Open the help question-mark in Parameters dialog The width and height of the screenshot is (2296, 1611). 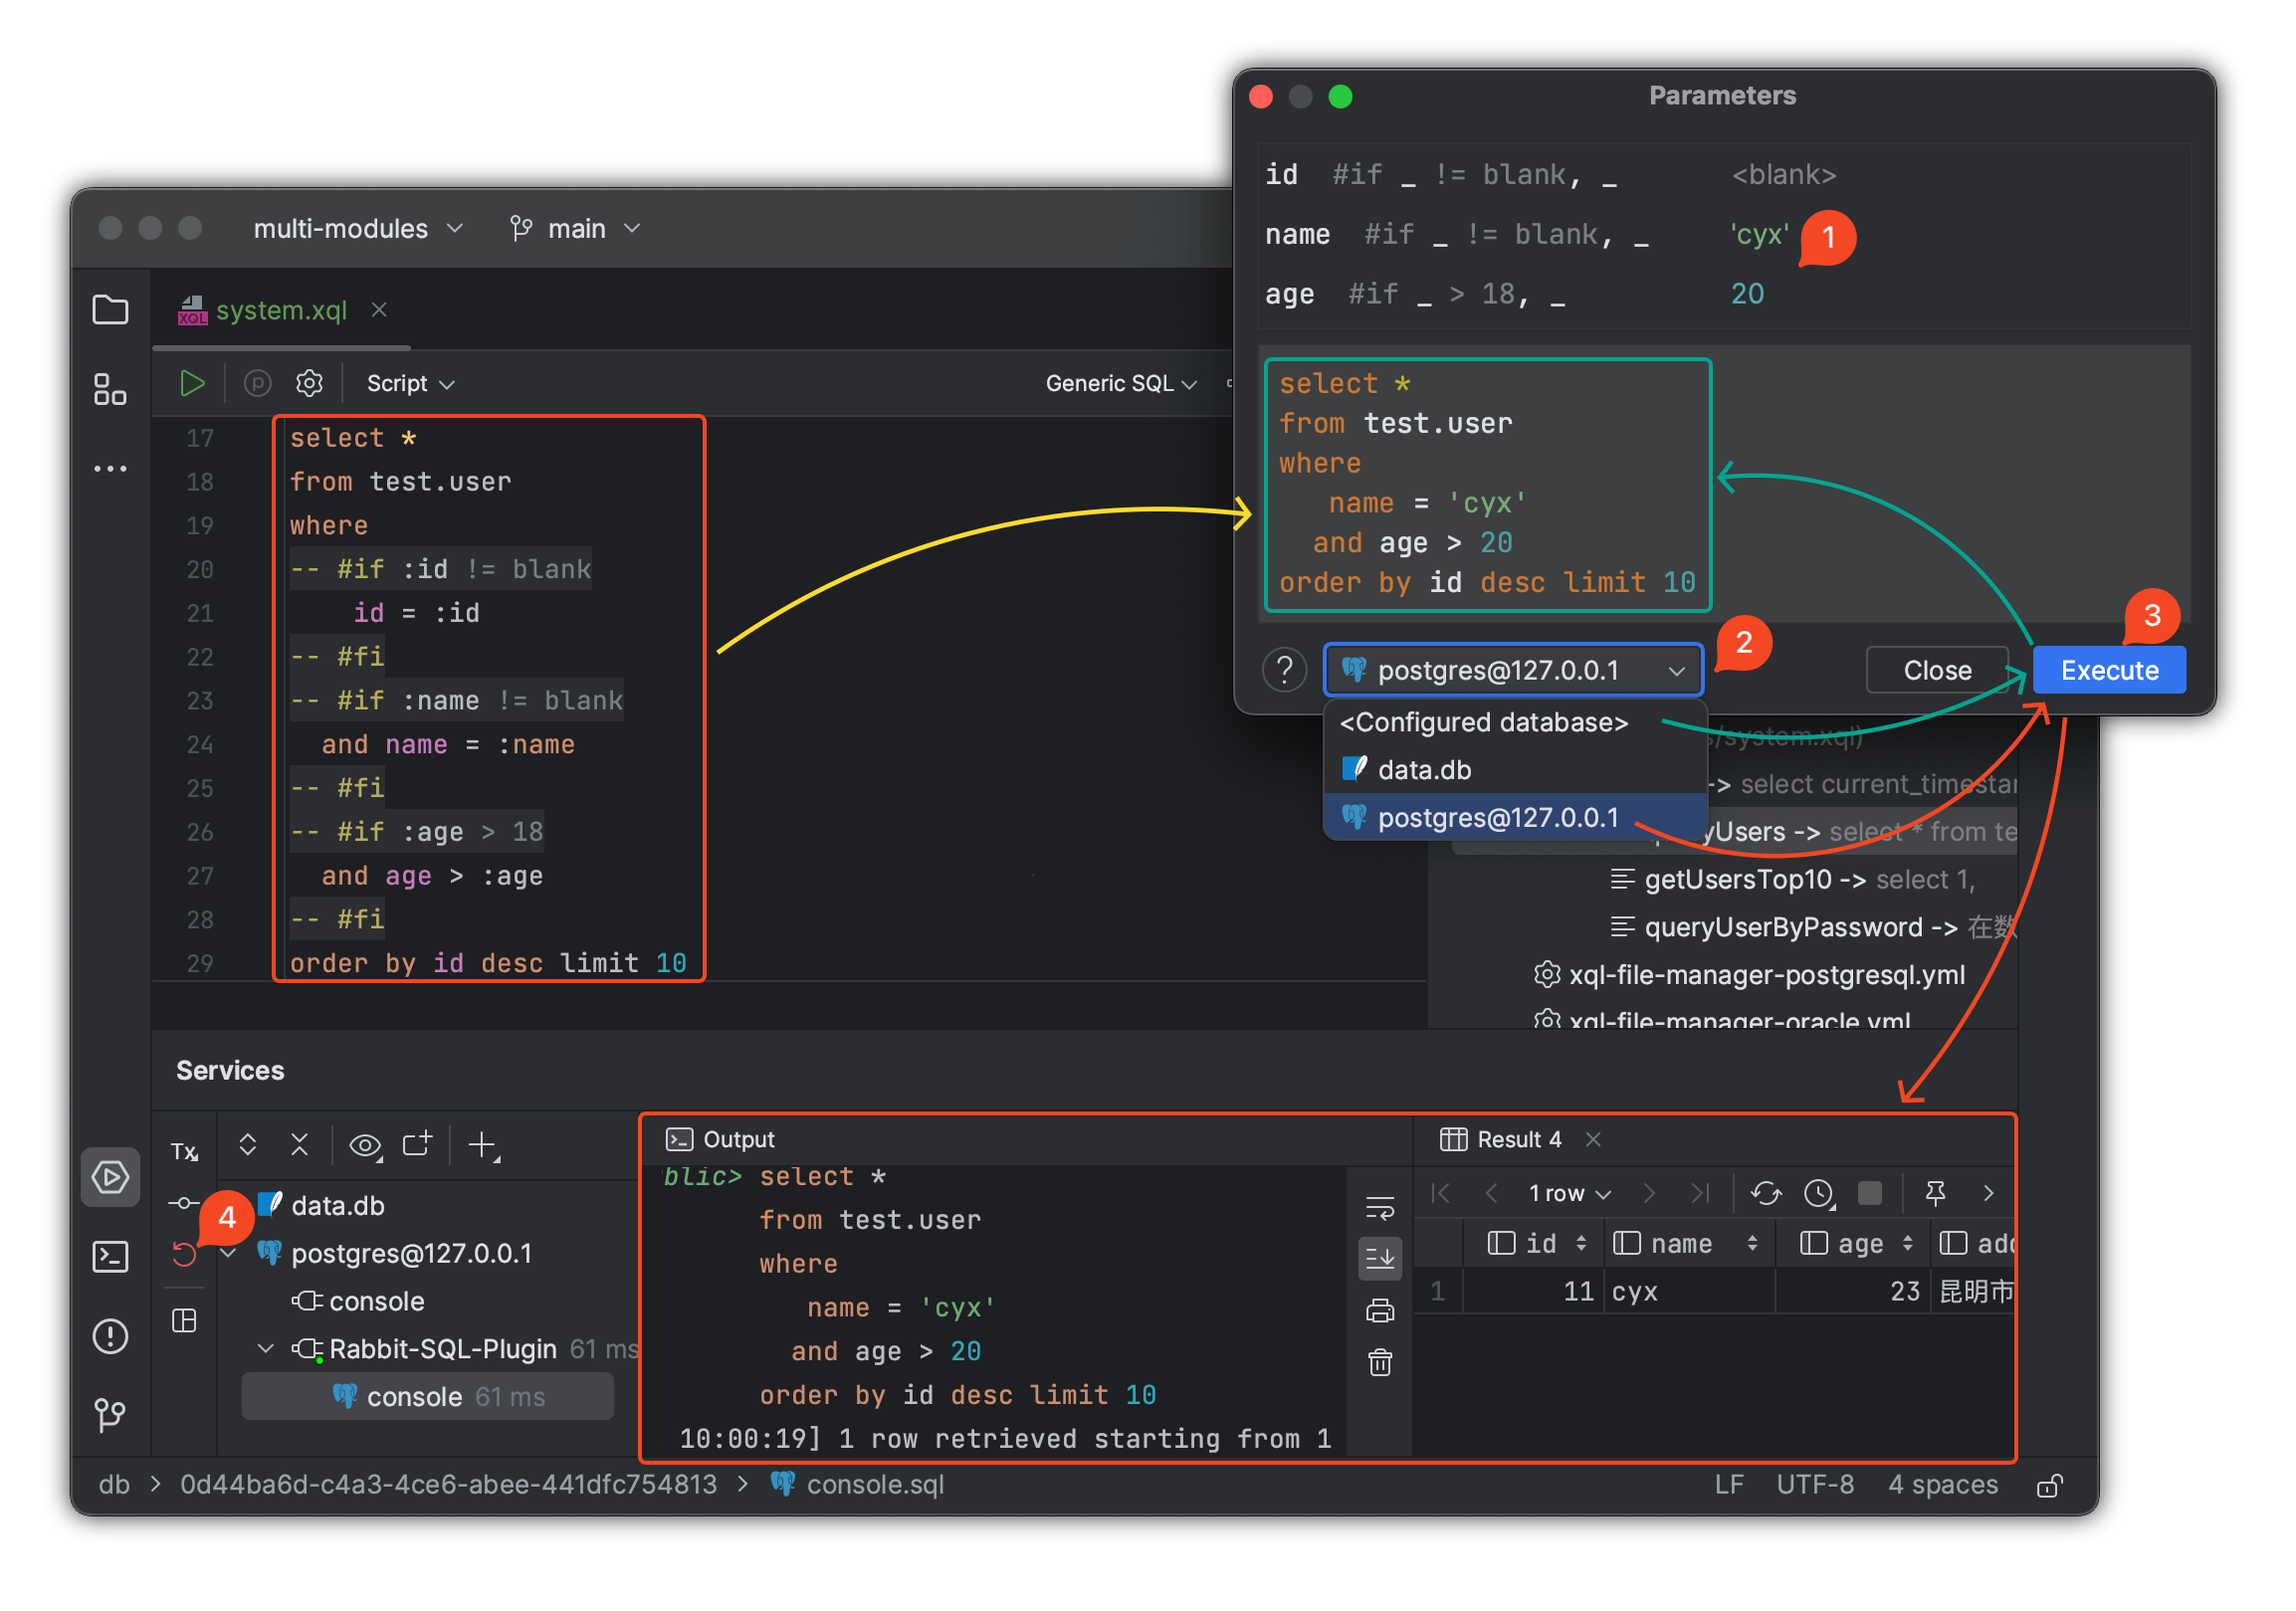[x=1285, y=670]
